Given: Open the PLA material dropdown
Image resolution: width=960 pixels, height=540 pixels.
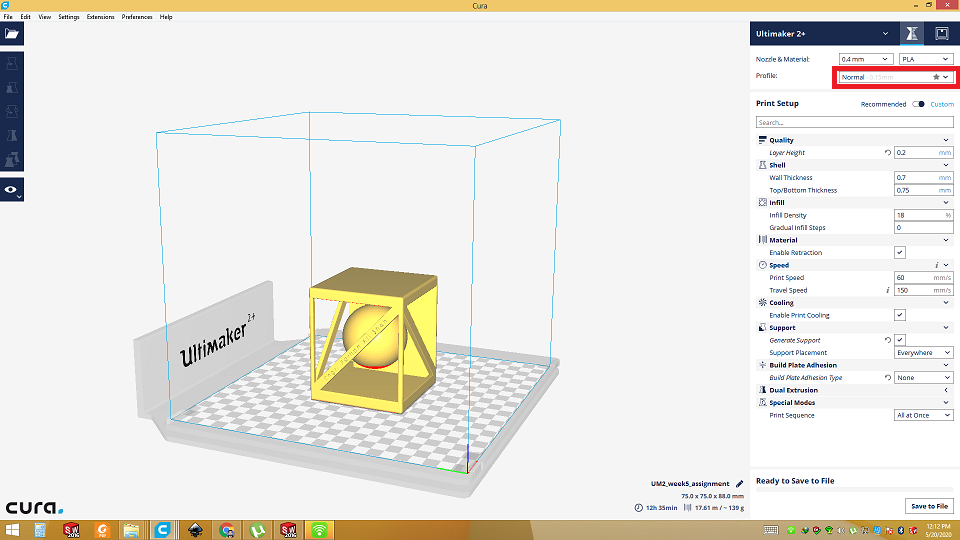Looking at the screenshot, I should tap(926, 59).
